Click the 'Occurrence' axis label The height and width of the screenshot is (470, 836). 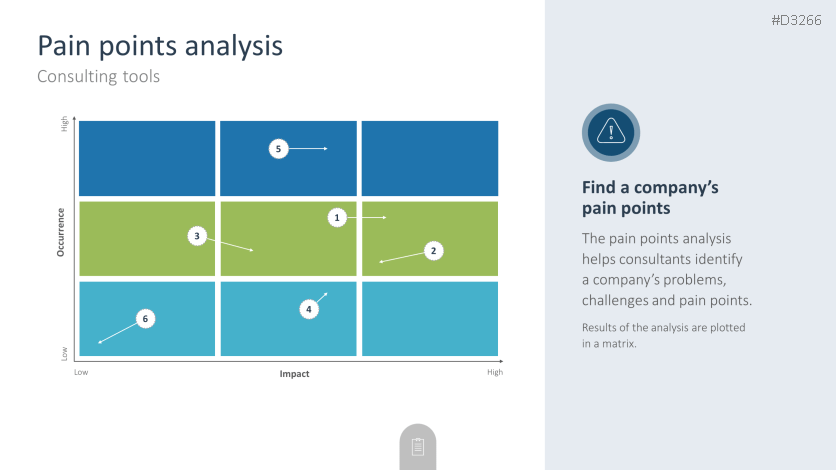tap(61, 232)
